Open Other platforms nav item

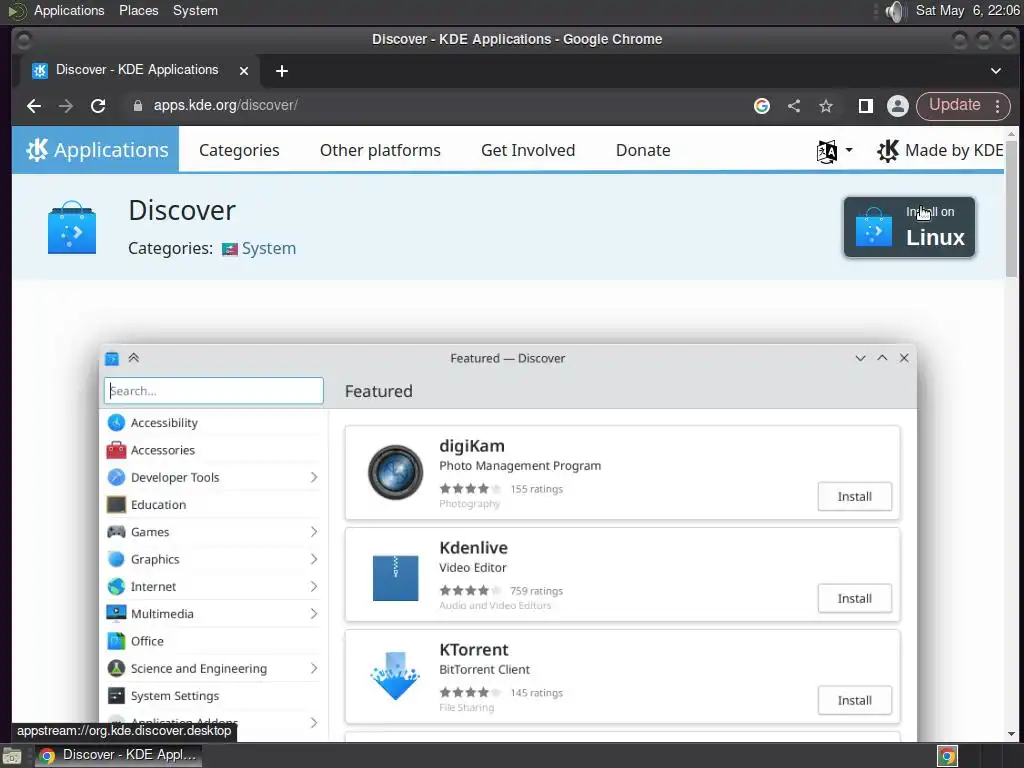380,150
